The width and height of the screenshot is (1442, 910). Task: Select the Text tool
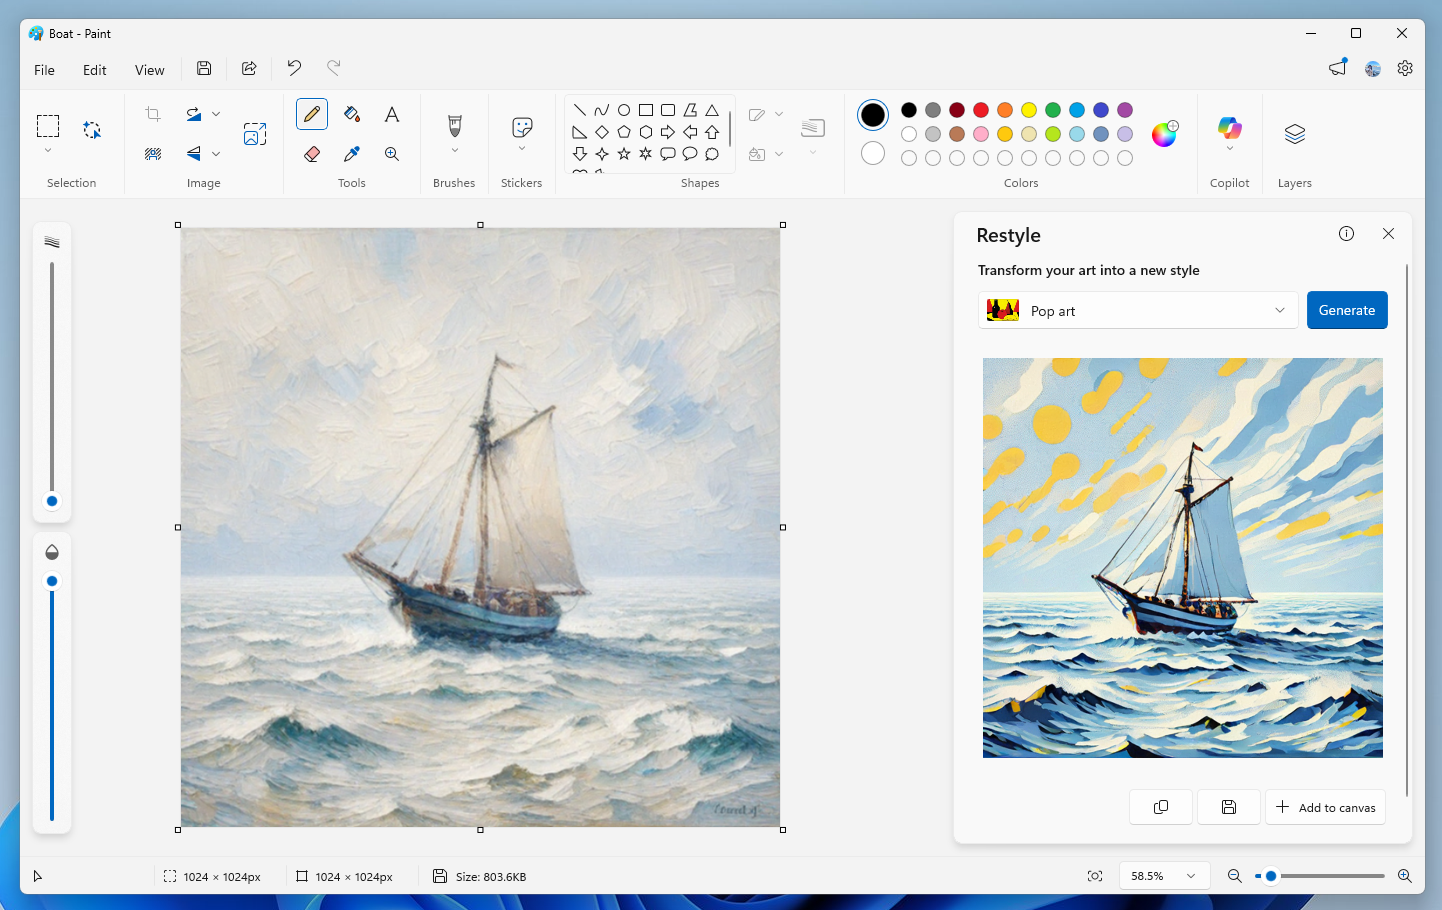(x=392, y=114)
